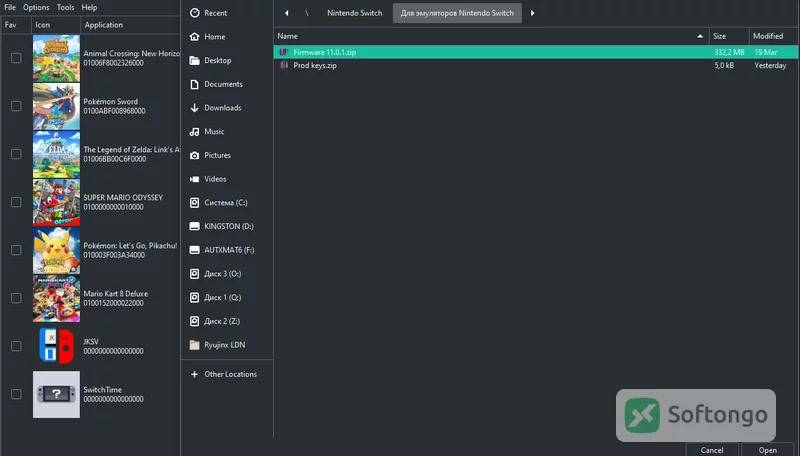Open the Nintendo Switch path segment
The height and width of the screenshot is (456, 800).
coord(355,13)
